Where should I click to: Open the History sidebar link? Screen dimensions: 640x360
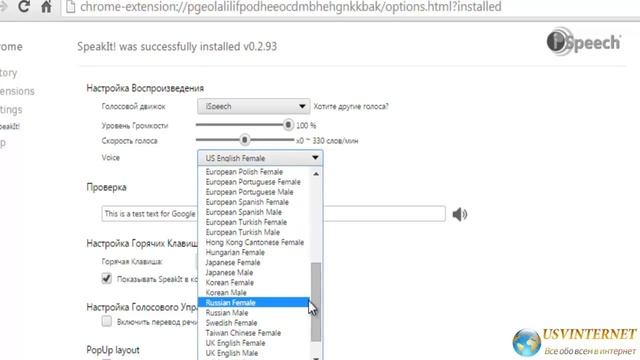pos(9,73)
